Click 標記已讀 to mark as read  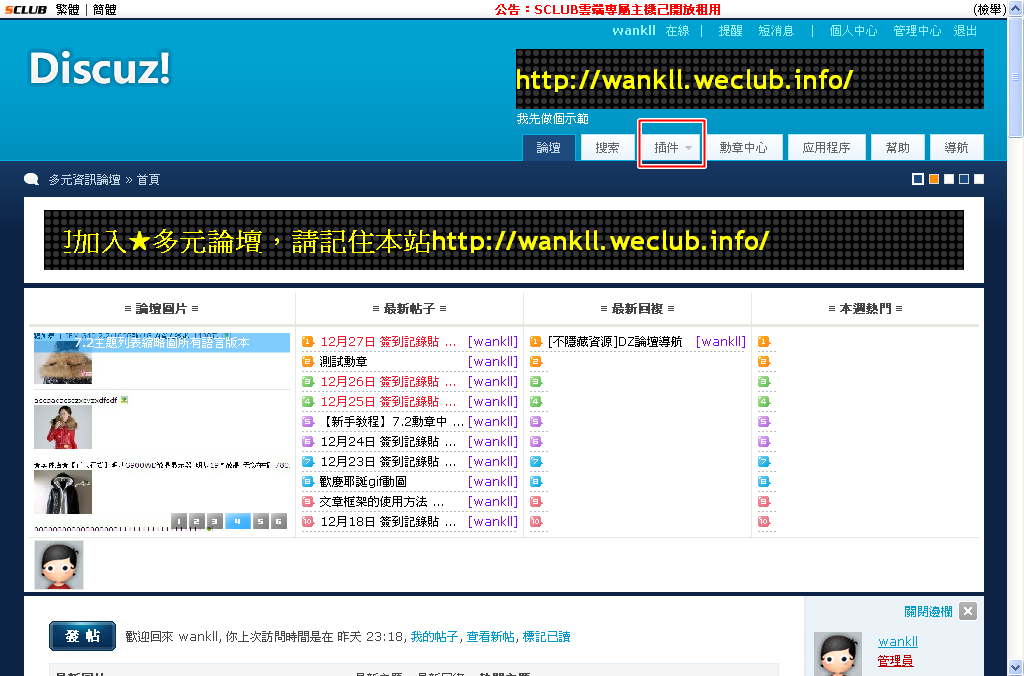547,636
